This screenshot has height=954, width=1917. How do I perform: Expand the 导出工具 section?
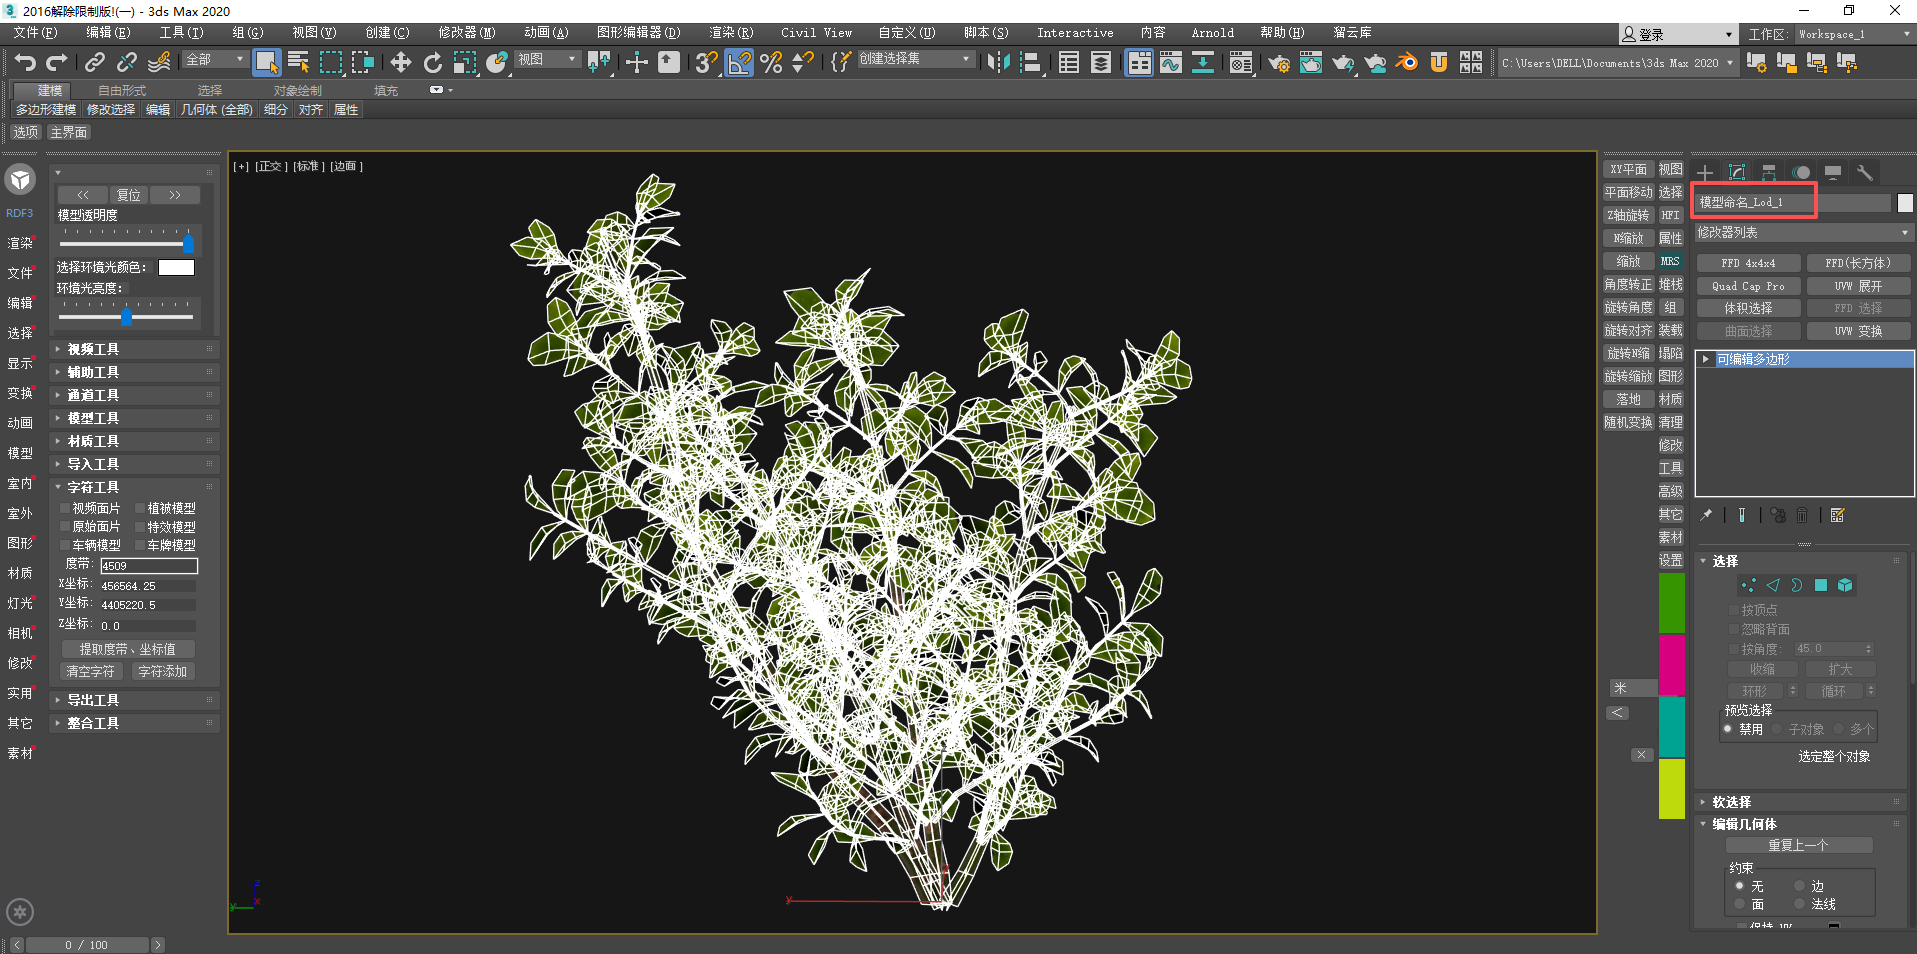(x=93, y=700)
